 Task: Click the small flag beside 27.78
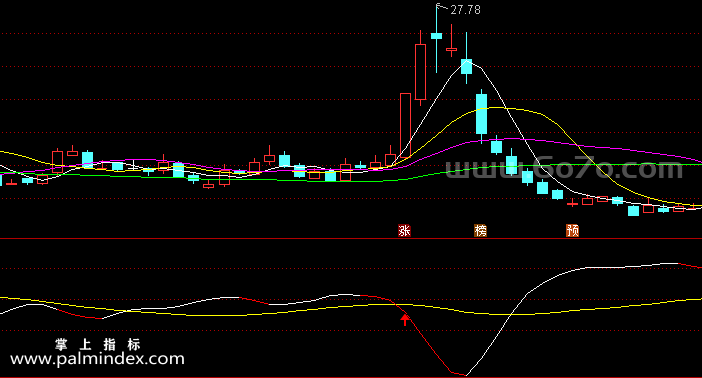440,6
